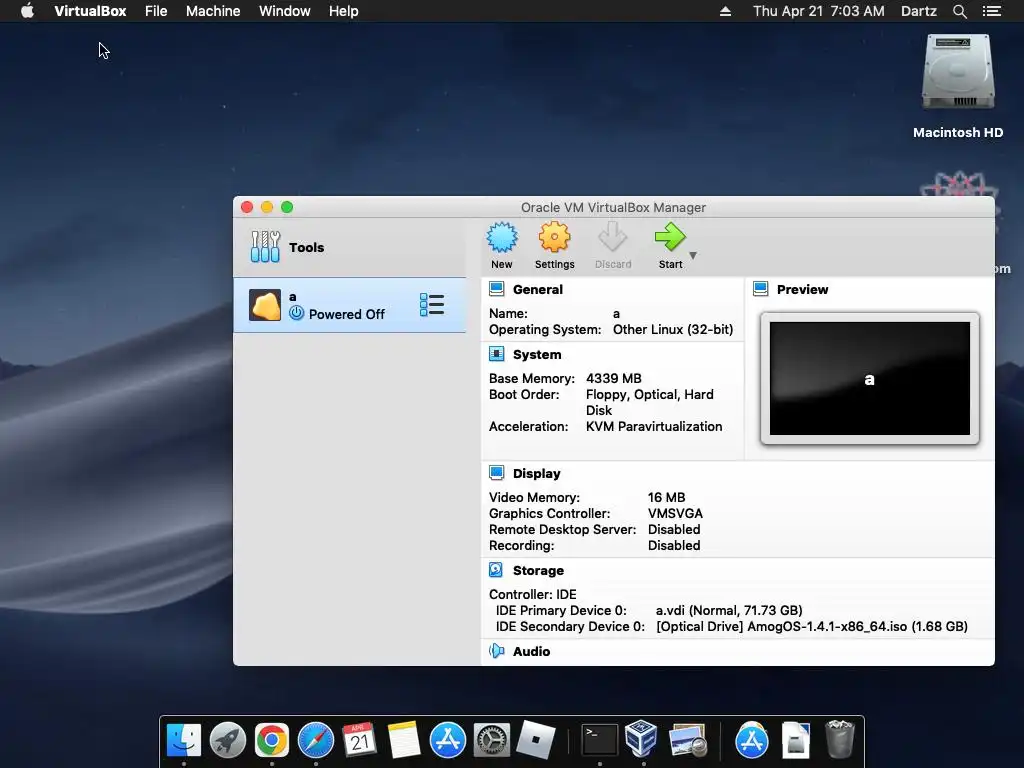Open the Audio section header link
The width and height of the screenshot is (1024, 768).
coord(532,651)
